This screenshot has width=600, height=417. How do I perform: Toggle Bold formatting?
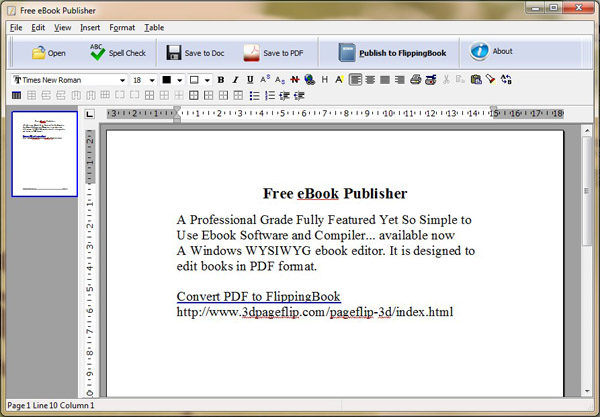tap(221, 80)
